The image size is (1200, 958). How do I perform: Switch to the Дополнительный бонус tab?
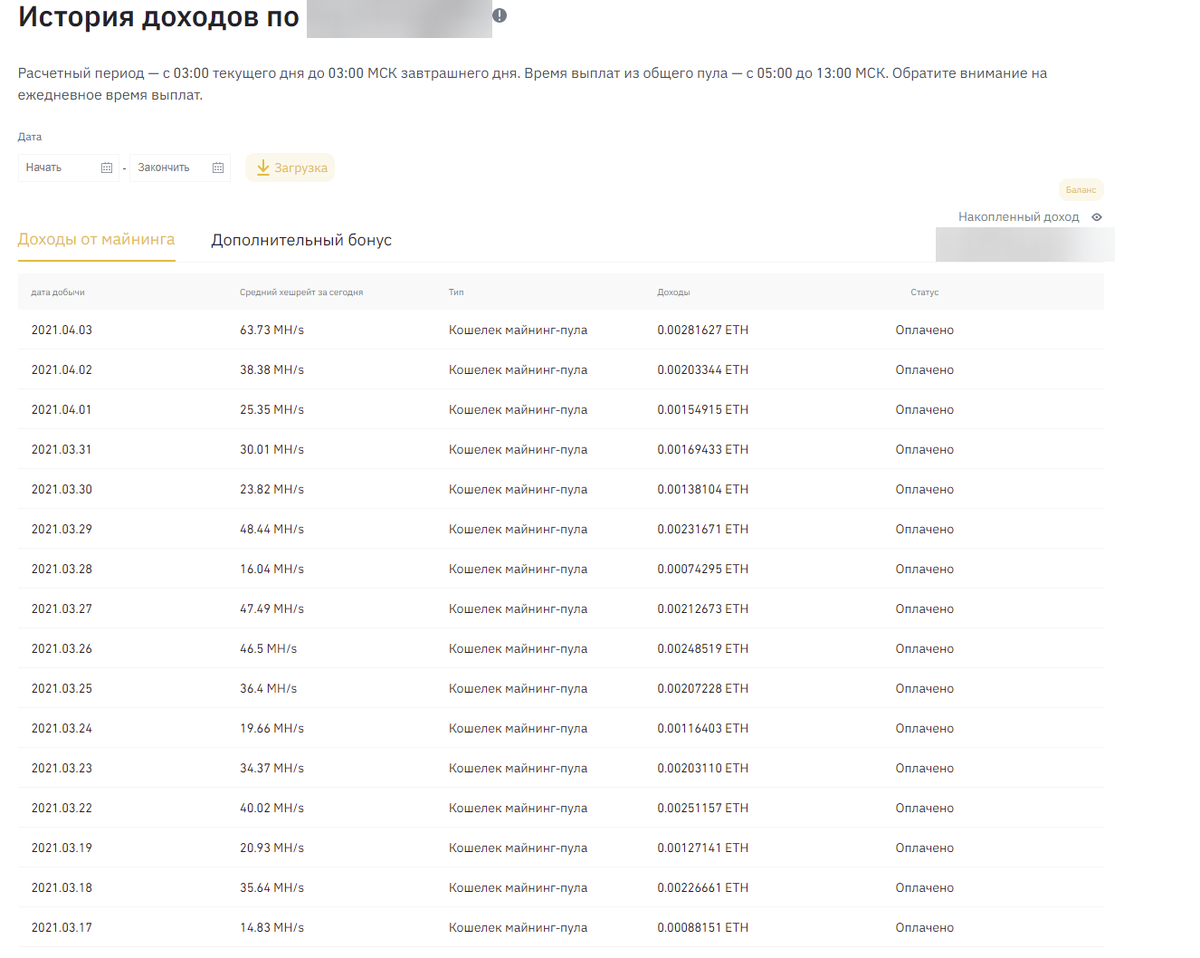[301, 240]
